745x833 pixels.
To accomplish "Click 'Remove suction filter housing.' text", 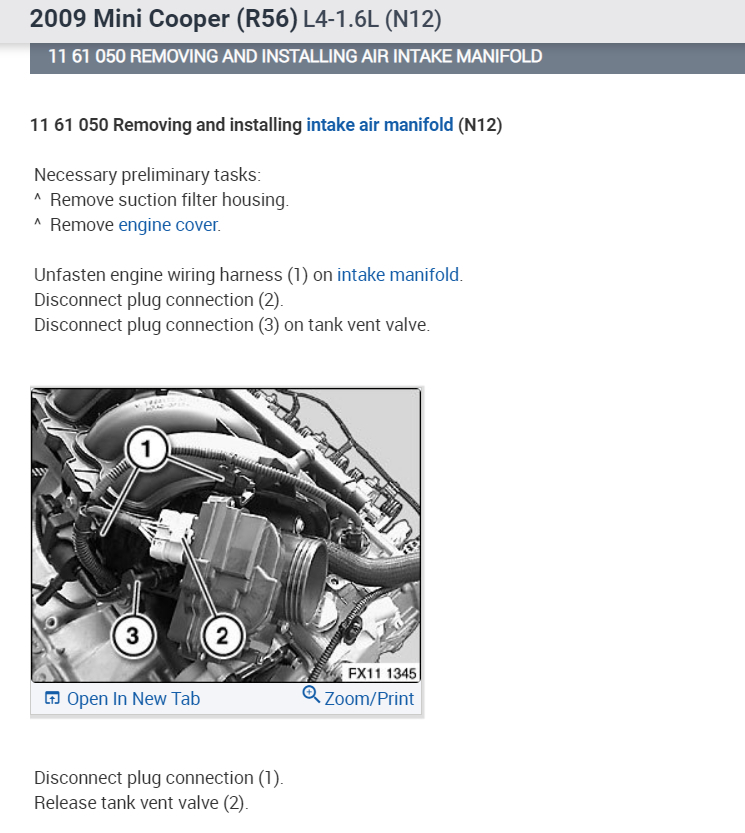I will [170, 200].
